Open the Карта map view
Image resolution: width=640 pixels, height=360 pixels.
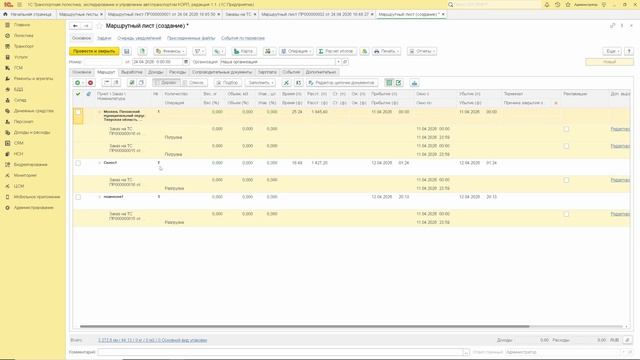tap(244, 51)
